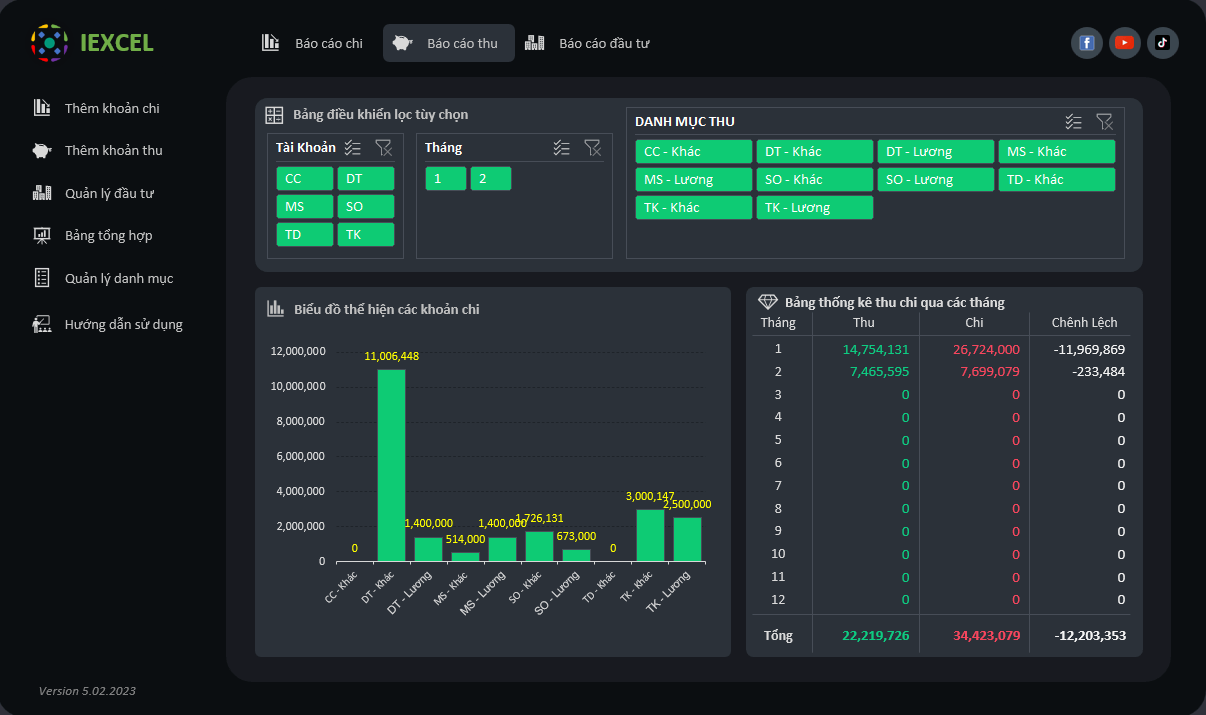Click the total Chi 34,423,079
This screenshot has width=1206, height=715.
click(x=987, y=635)
